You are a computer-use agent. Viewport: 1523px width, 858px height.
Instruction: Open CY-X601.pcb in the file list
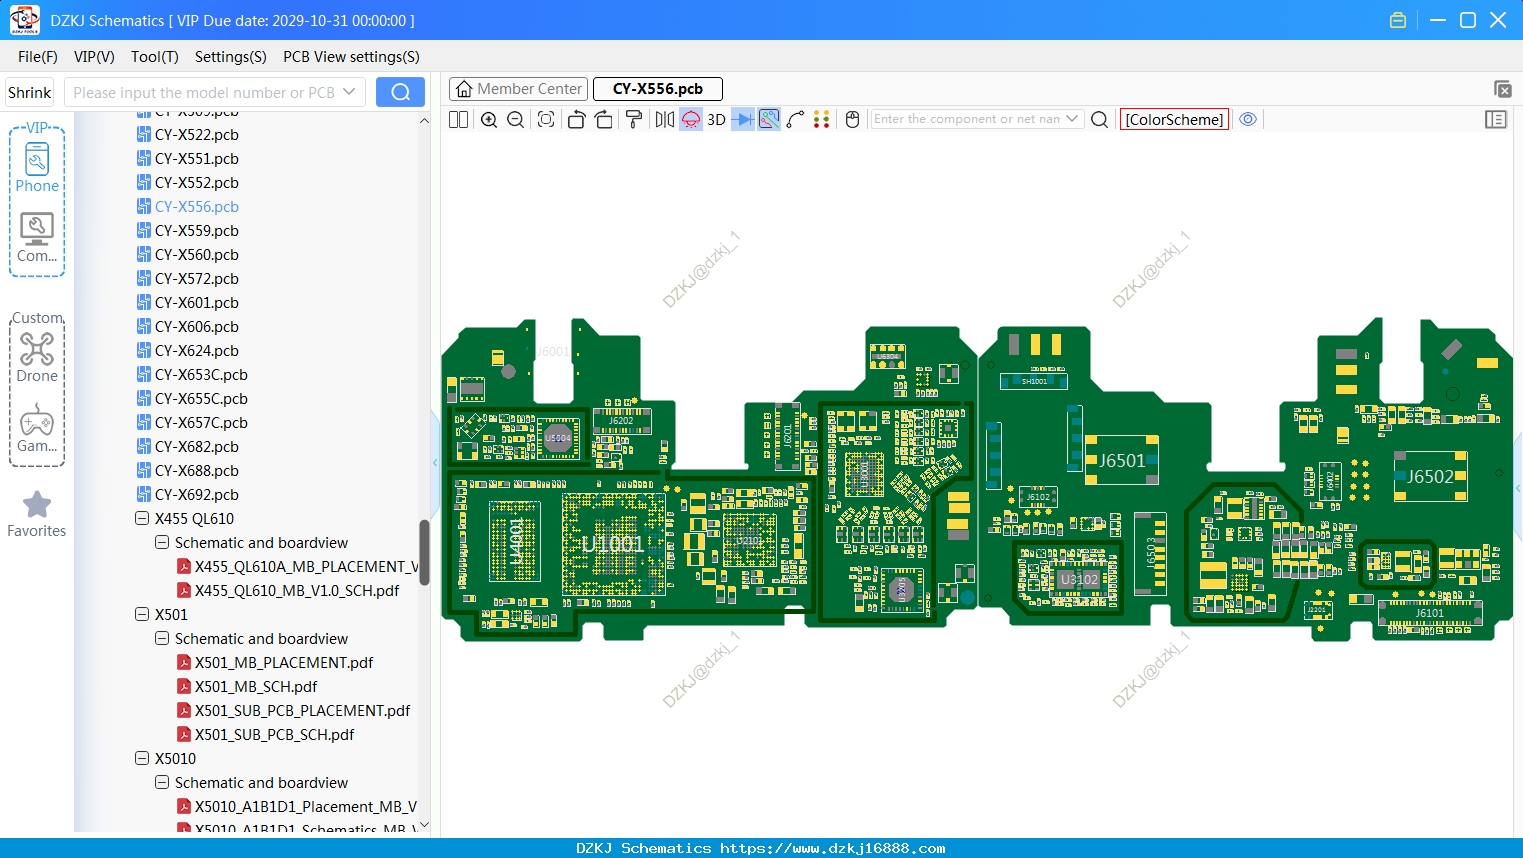[197, 303]
